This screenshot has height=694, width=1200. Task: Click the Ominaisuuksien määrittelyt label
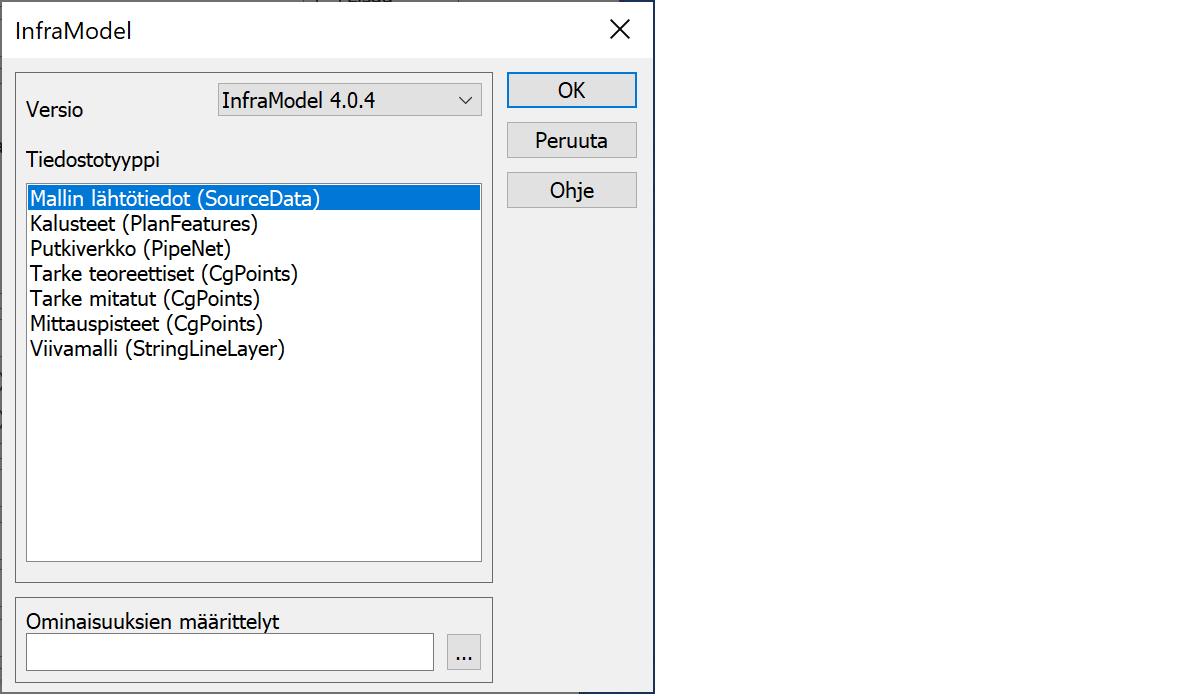click(x=153, y=621)
